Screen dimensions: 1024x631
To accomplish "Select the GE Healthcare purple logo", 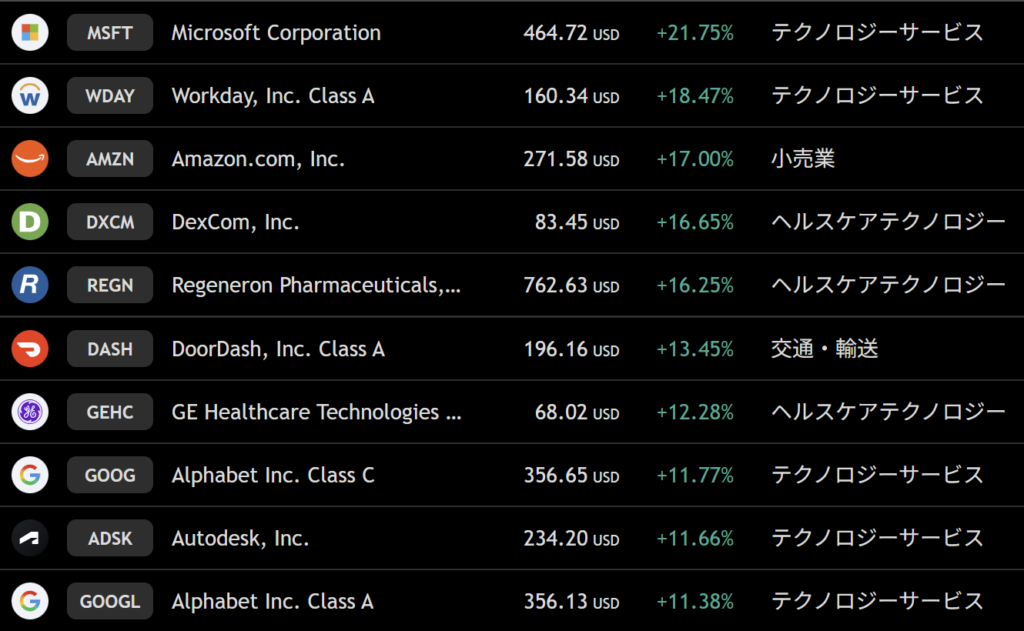I will tap(30, 412).
